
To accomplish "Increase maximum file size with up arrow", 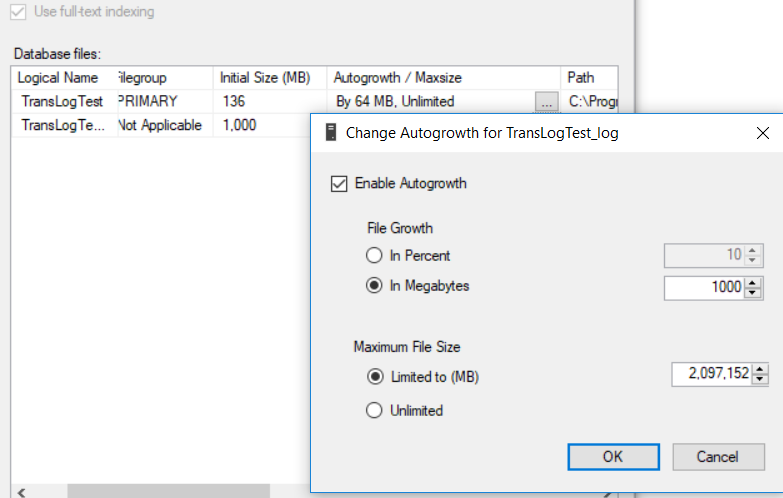I will coord(759,370).
